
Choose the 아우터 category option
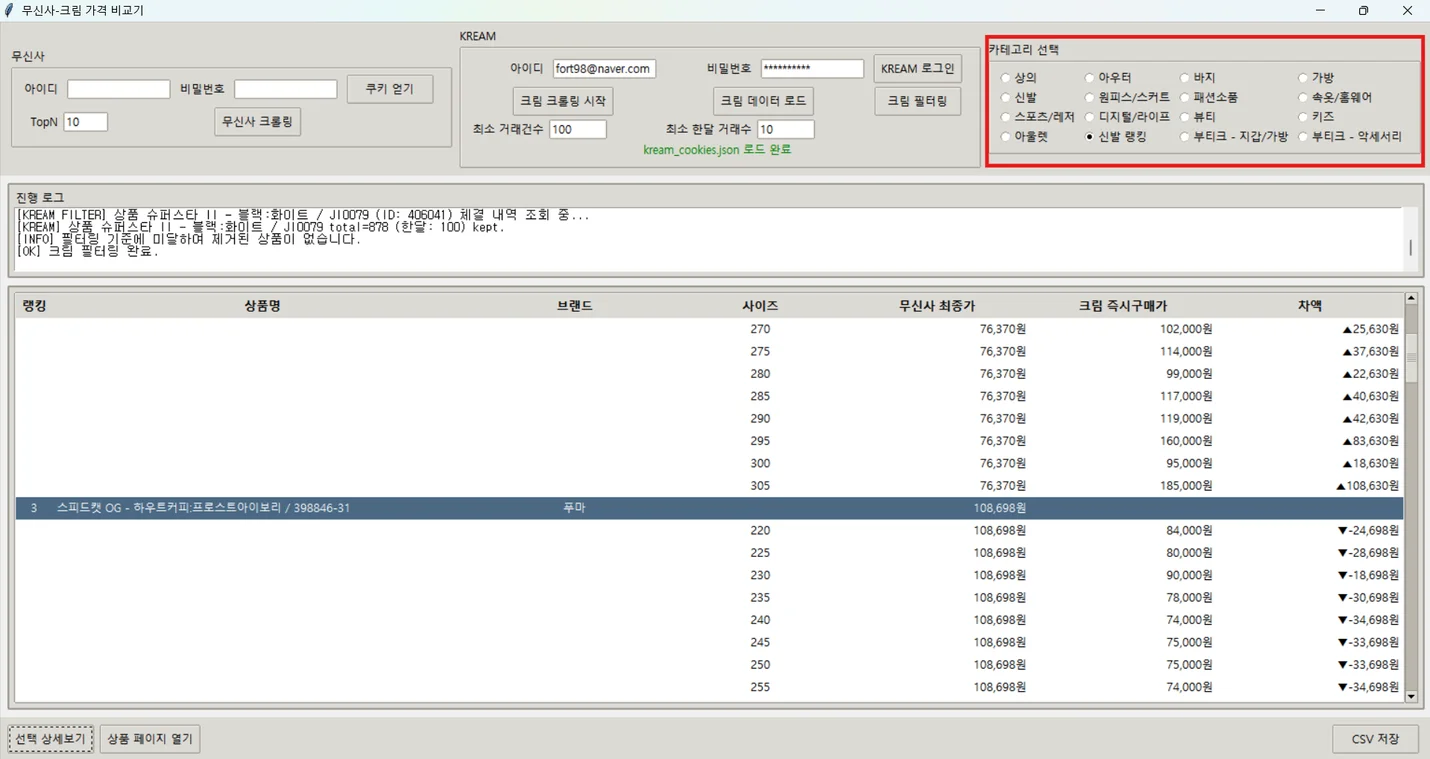(x=1090, y=78)
